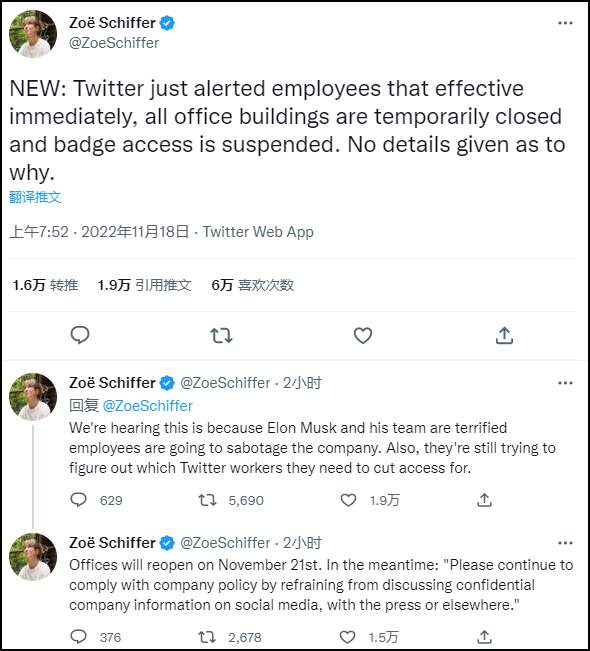Image resolution: width=590 pixels, height=651 pixels.
Task: Click the 翻译推文 translate tweet link
Action: click(x=35, y=197)
